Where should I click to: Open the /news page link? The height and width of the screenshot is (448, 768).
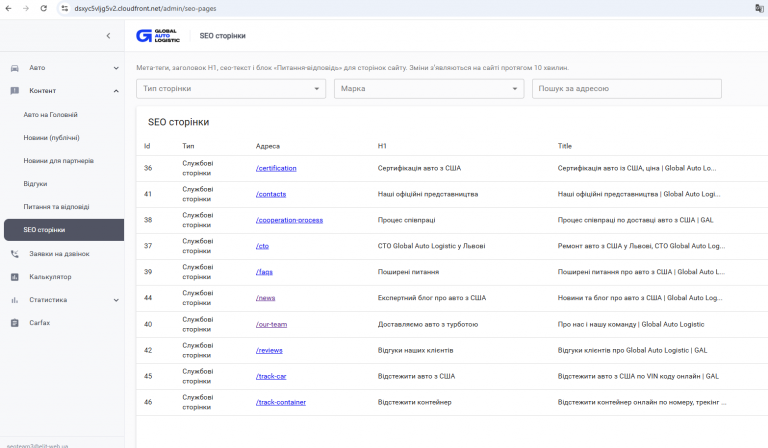click(x=265, y=298)
